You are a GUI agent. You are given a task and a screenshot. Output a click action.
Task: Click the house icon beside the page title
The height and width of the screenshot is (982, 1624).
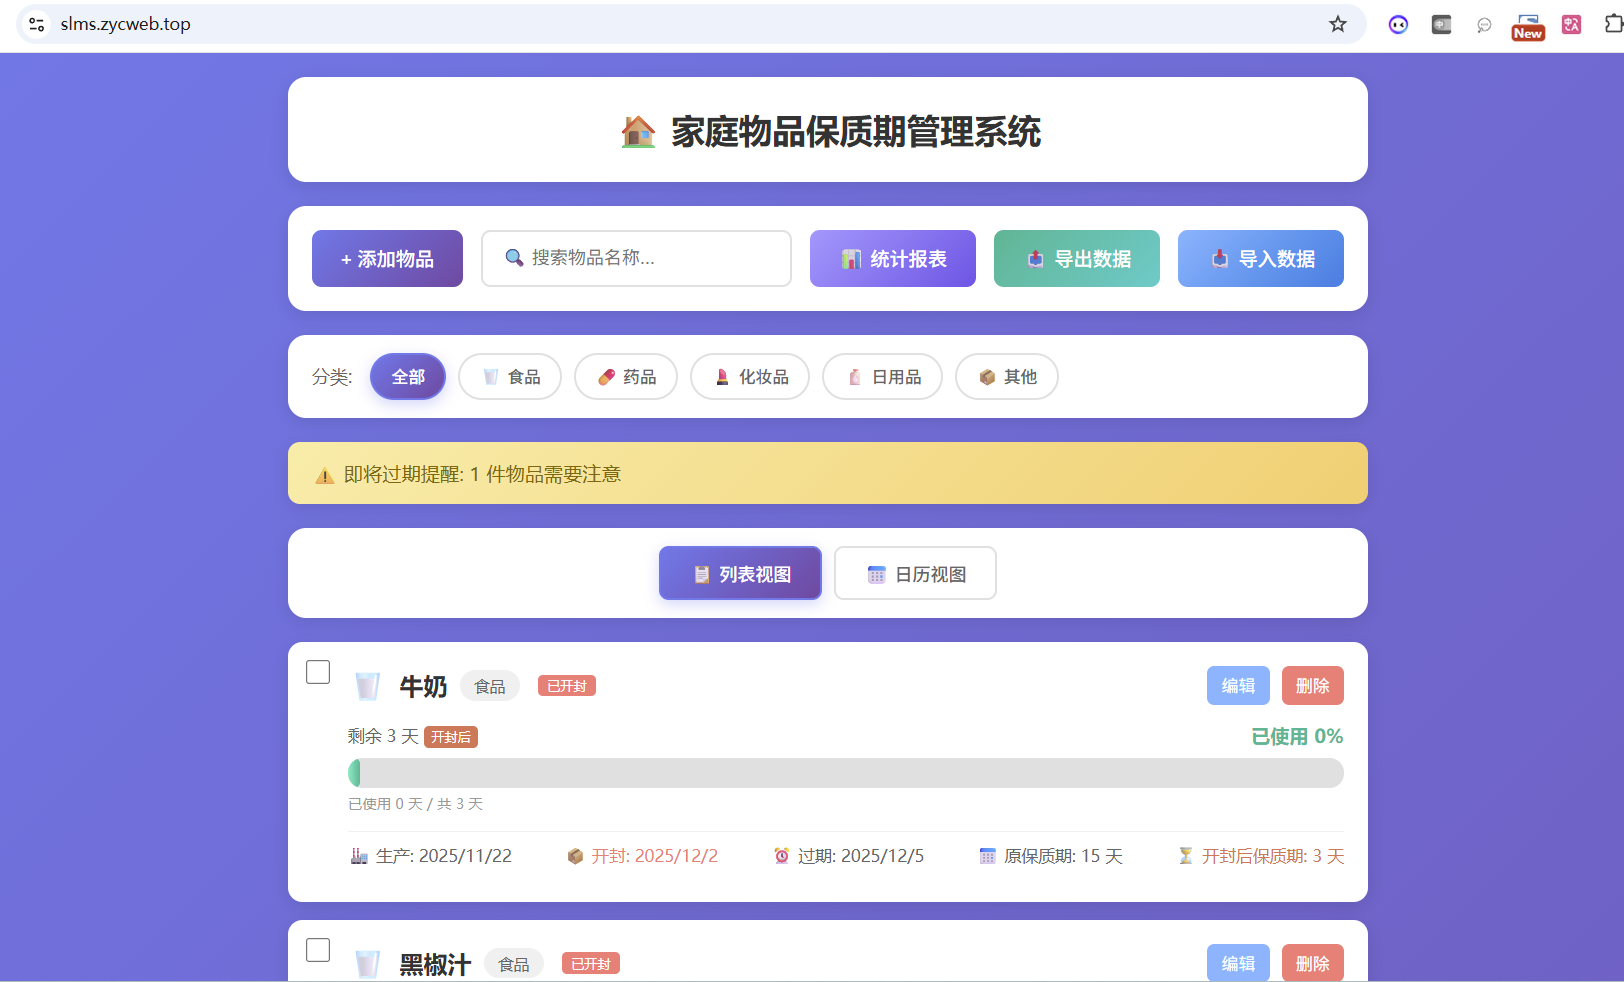638,132
